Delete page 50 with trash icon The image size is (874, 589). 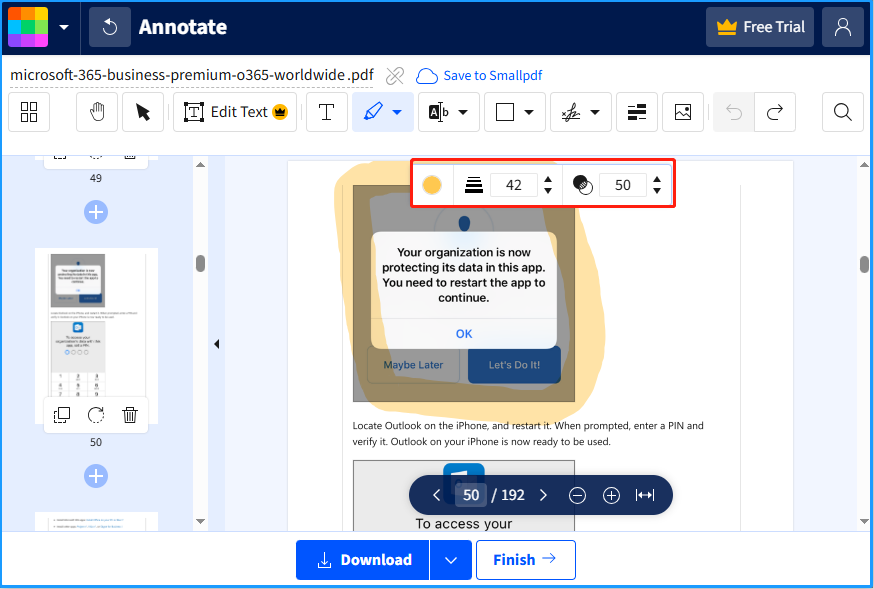click(x=130, y=415)
